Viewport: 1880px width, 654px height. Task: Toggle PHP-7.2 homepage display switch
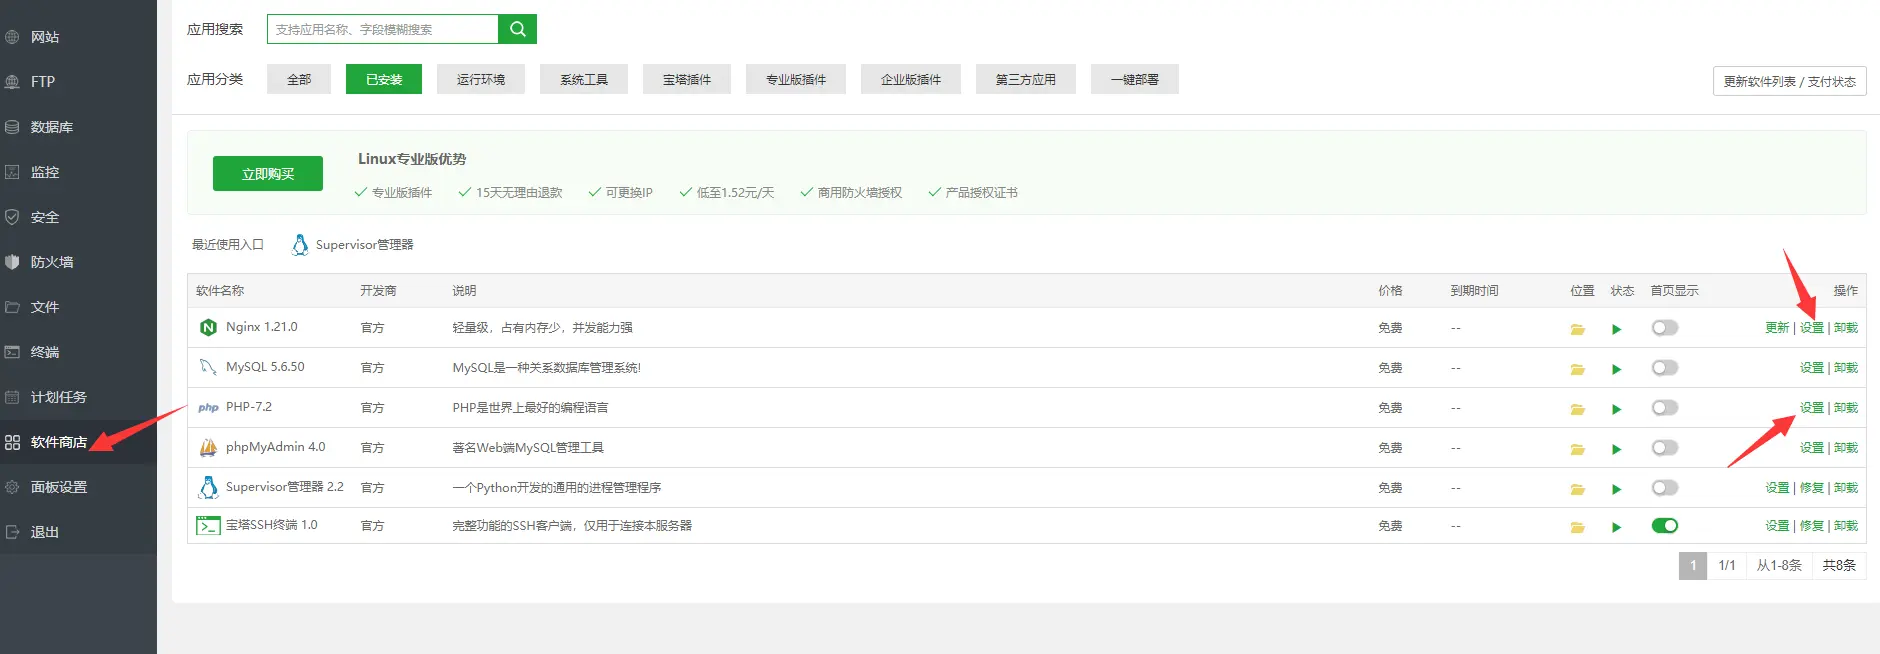click(x=1665, y=408)
